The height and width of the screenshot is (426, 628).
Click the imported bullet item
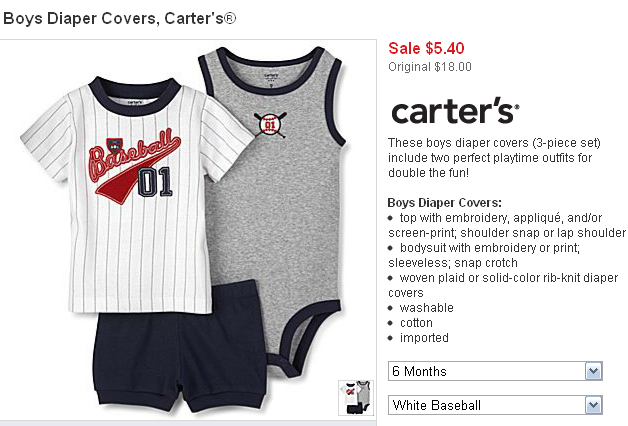pyautogui.click(x=424, y=338)
